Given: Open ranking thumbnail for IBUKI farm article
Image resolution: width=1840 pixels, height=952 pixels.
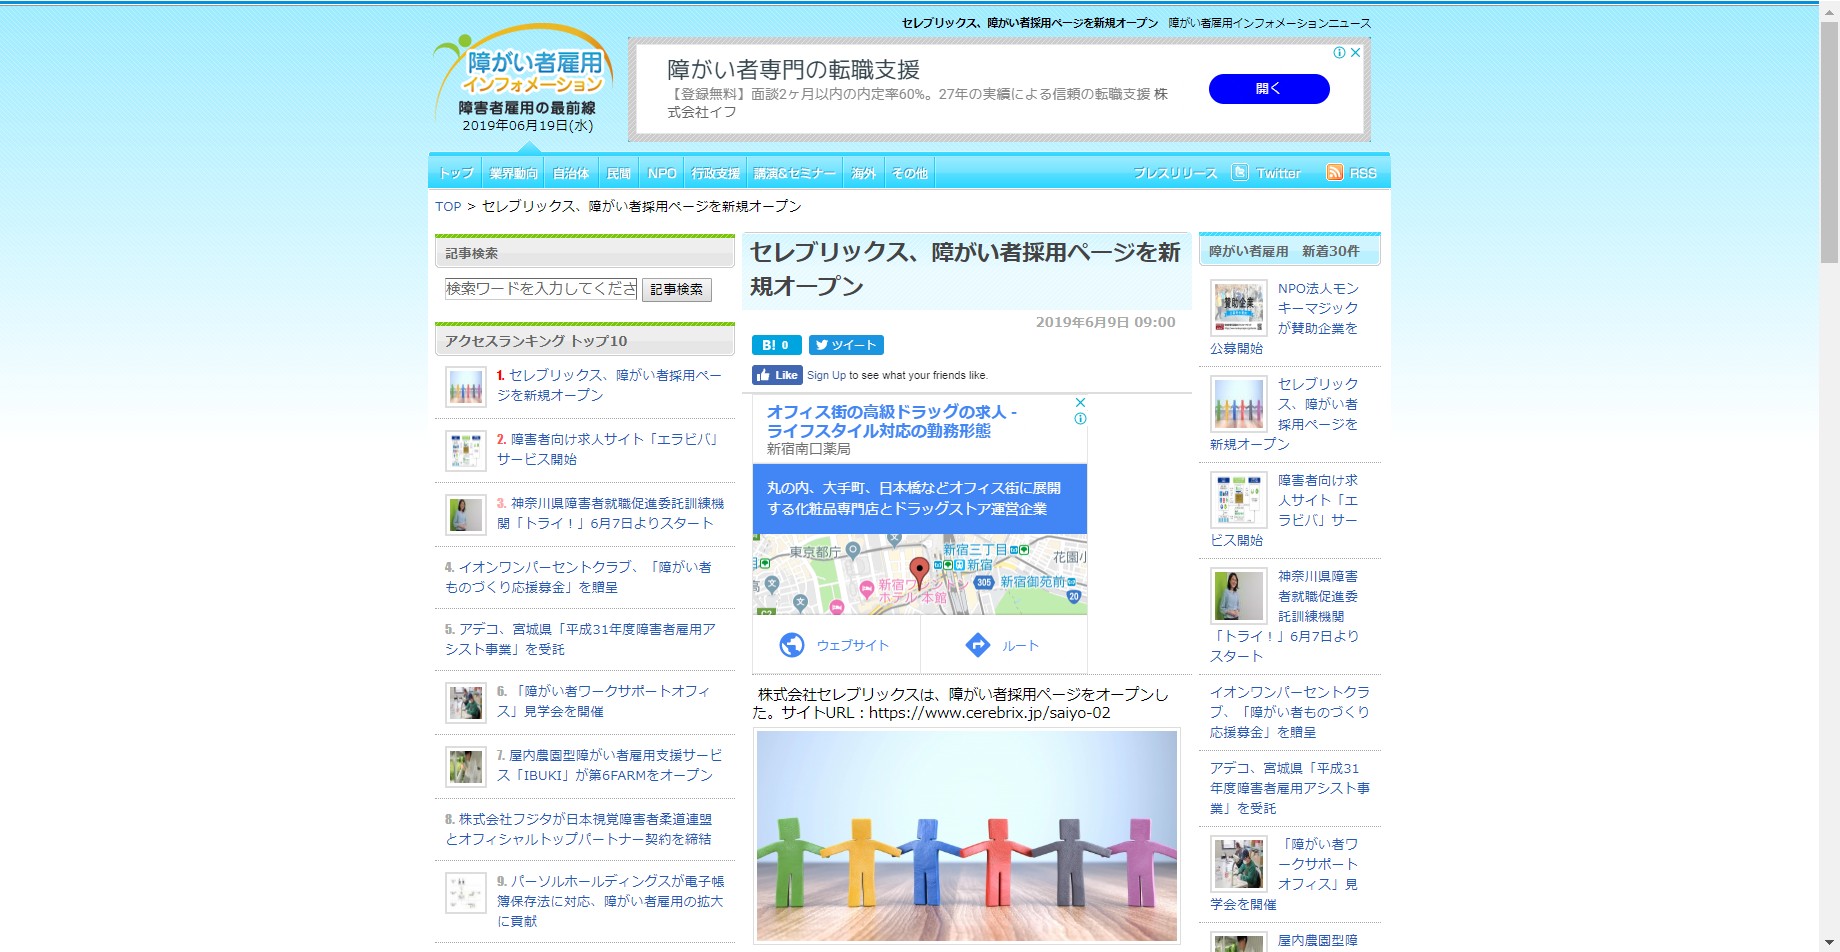Looking at the screenshot, I should (x=466, y=767).
